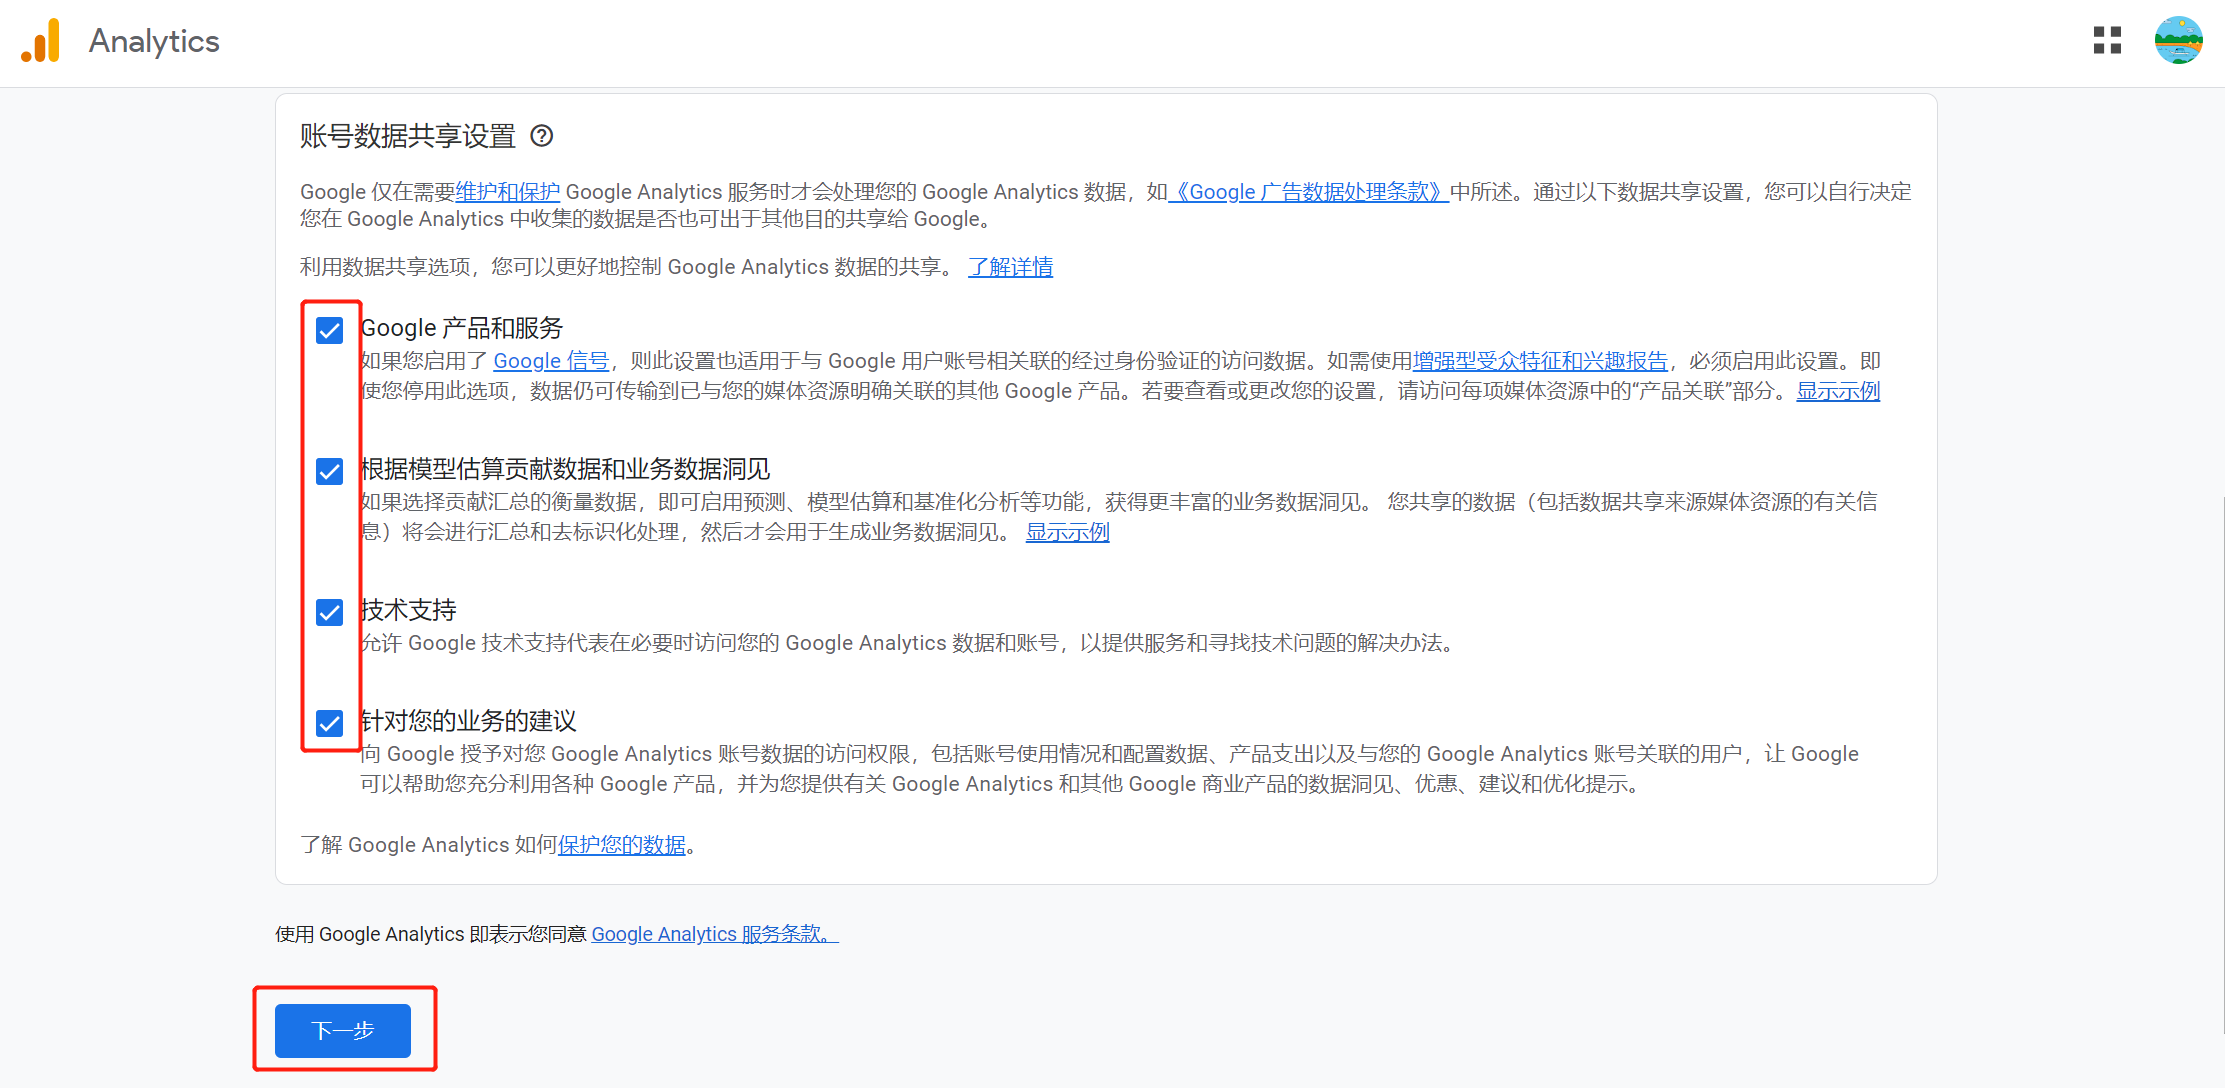
Task: Click the 了解详情 link
Action: tap(1010, 267)
